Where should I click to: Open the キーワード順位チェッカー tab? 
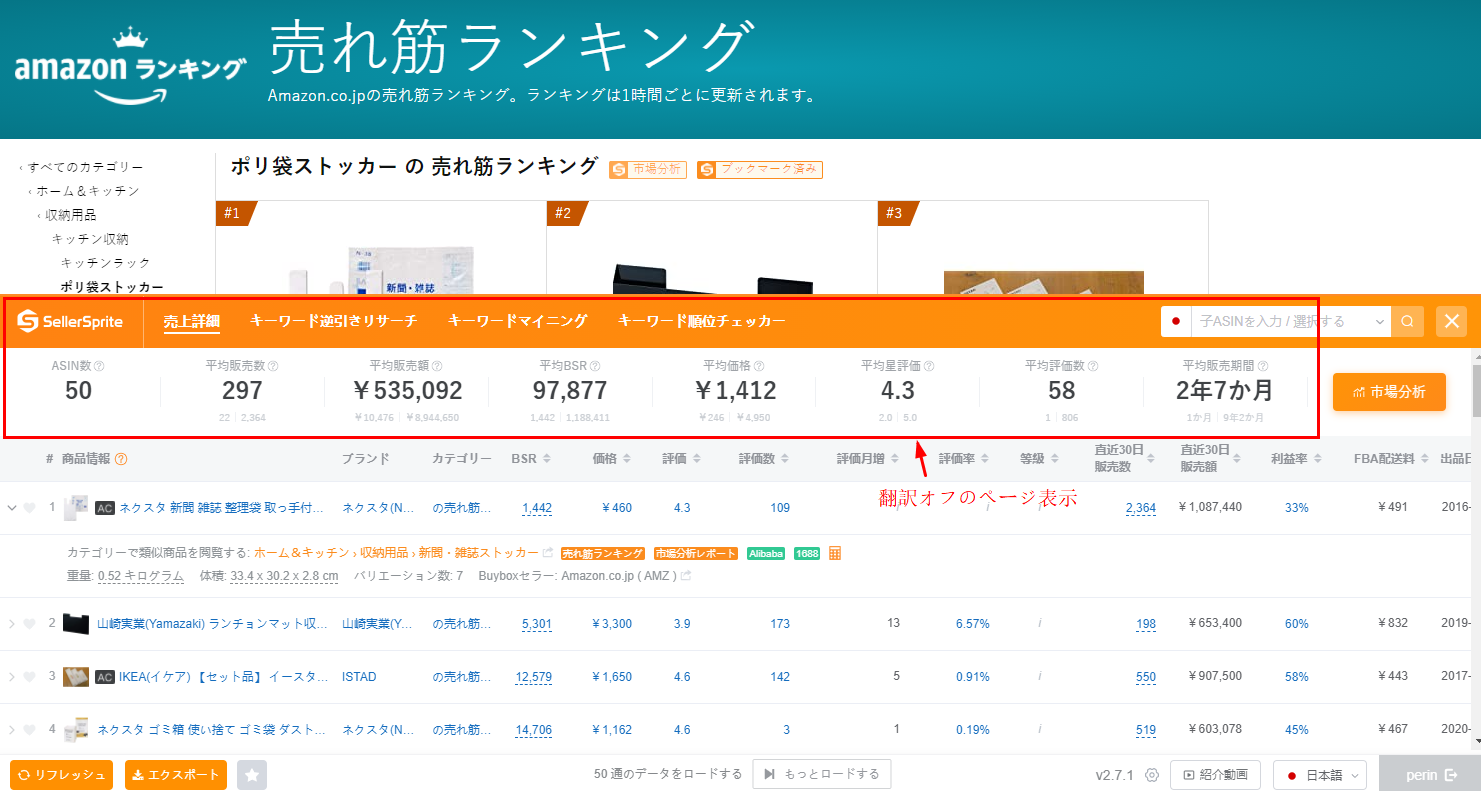tap(701, 321)
